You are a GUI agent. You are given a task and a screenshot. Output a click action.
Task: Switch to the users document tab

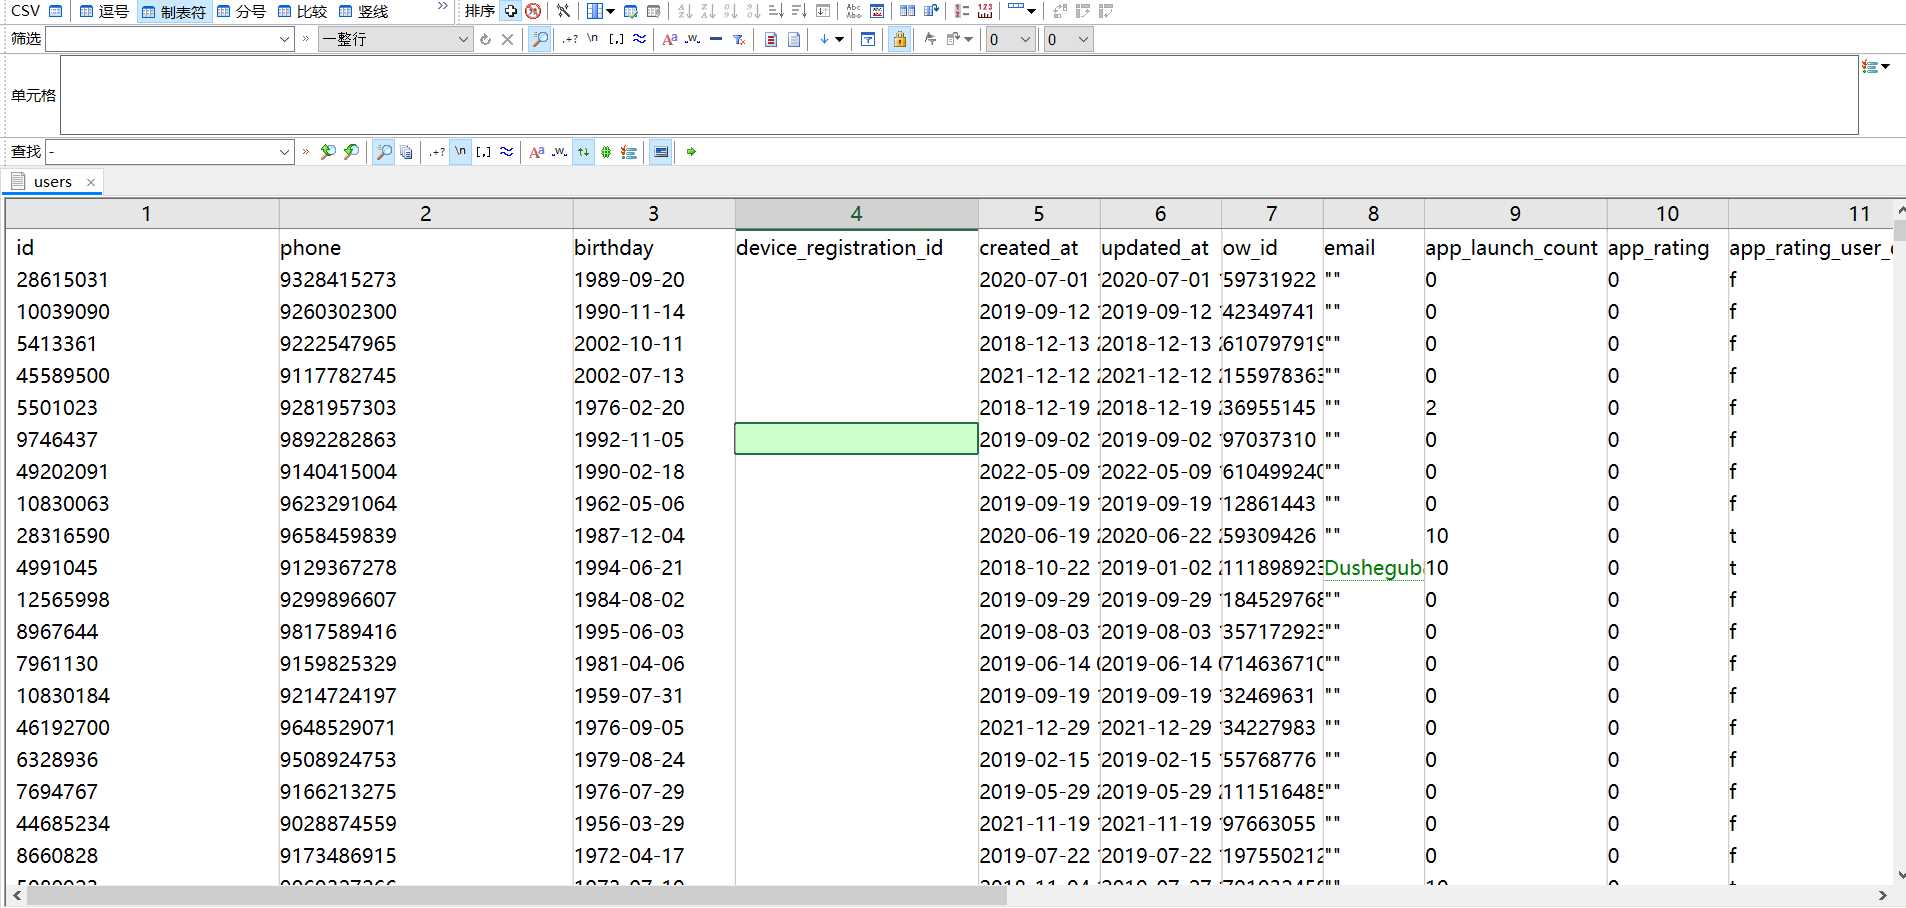pyautogui.click(x=53, y=182)
